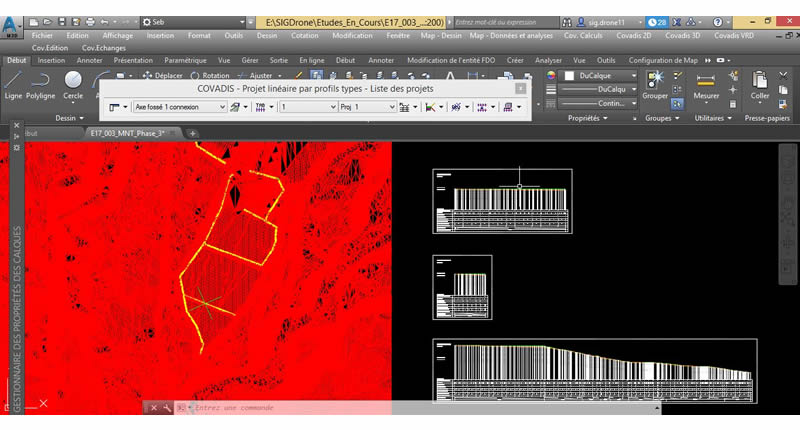The height and width of the screenshot is (430, 800).
Task: Toggle auto-hide on the layer properties palette
Action: point(16,136)
